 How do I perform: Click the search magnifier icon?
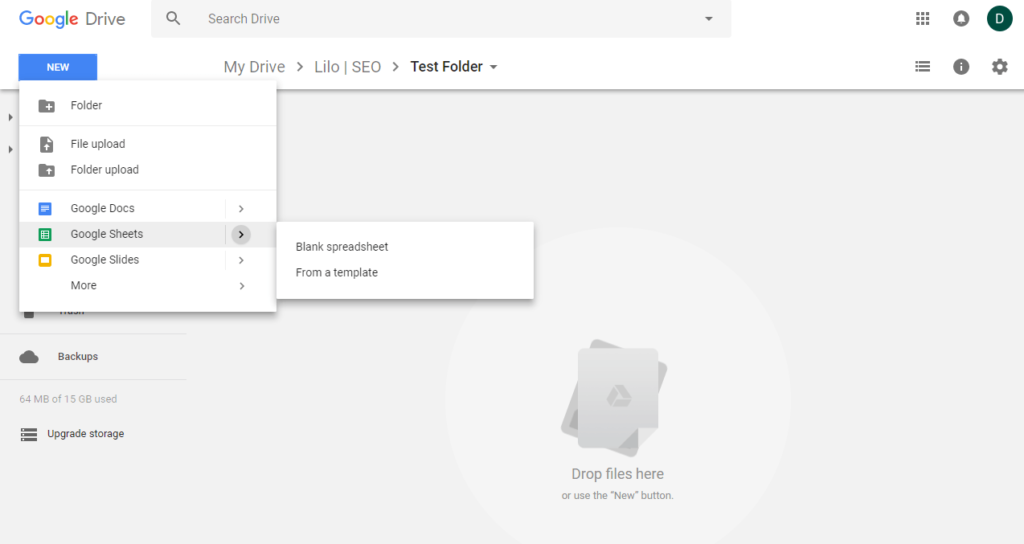(x=173, y=19)
